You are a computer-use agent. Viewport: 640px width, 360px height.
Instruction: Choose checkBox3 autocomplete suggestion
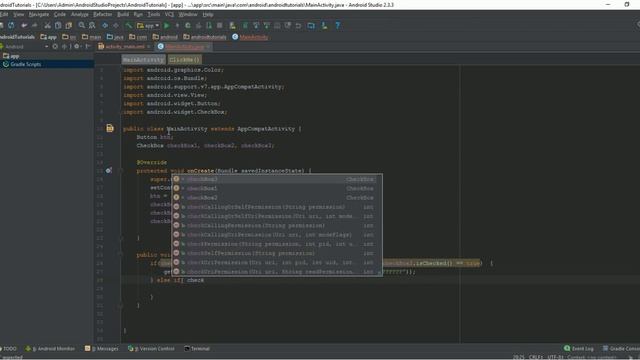click(277, 179)
